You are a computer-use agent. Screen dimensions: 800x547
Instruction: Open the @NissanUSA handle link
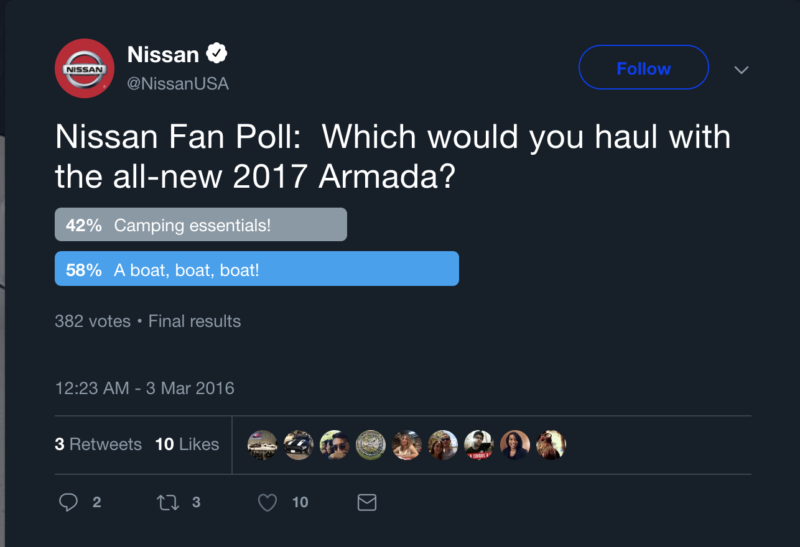(178, 84)
